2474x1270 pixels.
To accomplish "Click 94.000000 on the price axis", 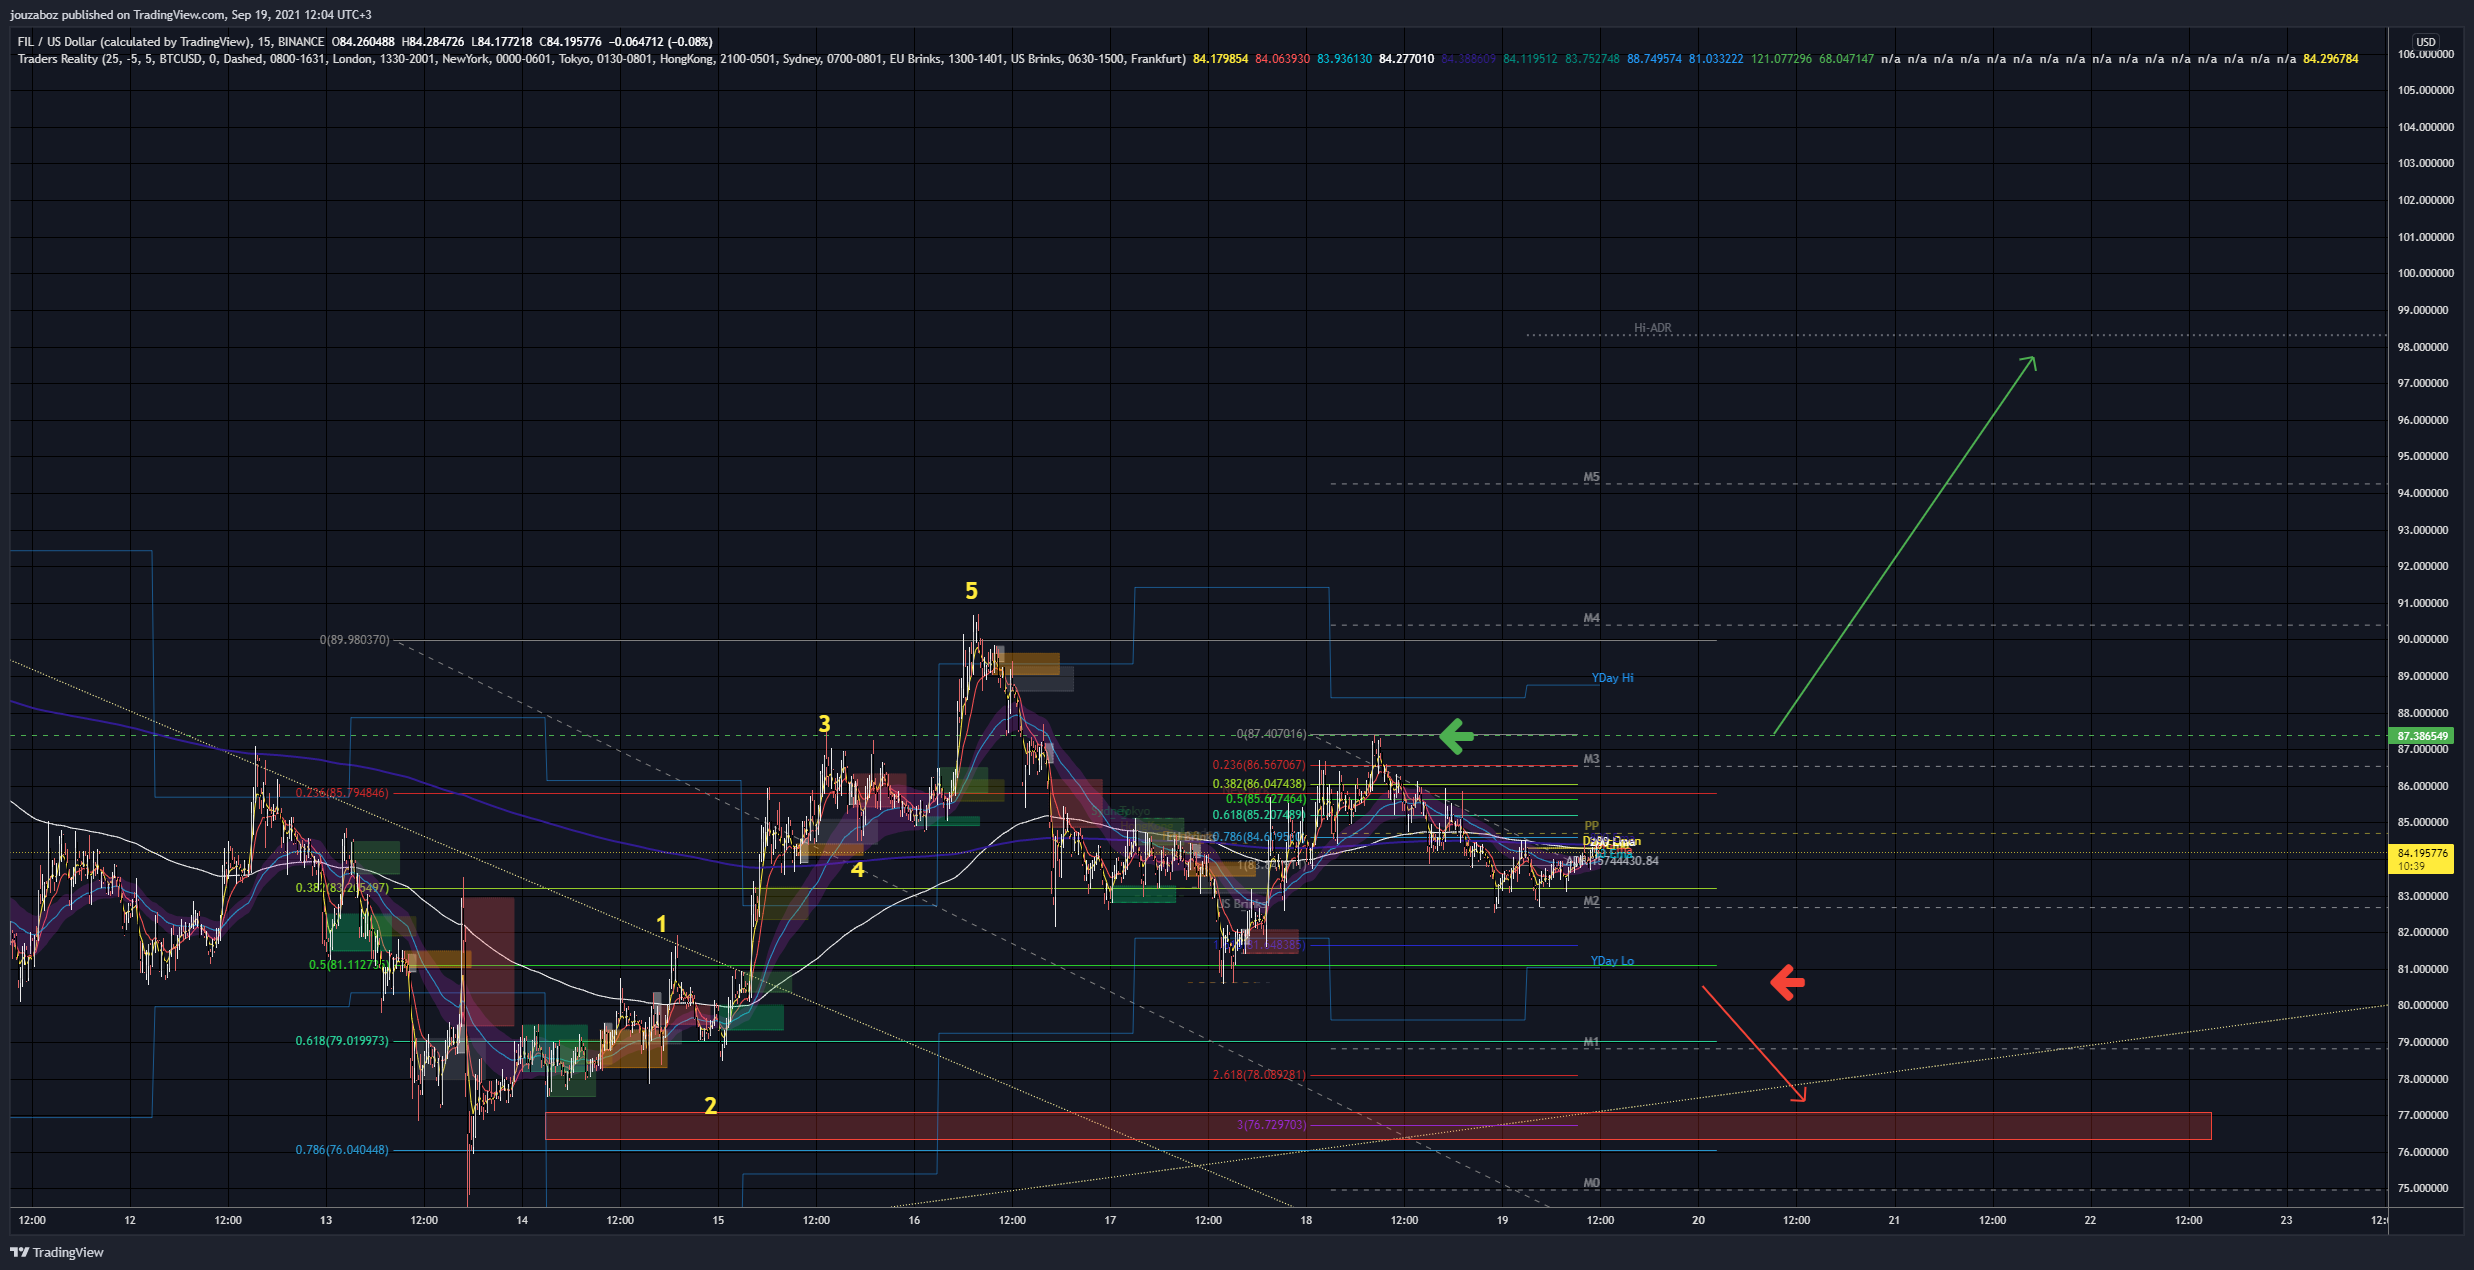I will tap(2425, 493).
